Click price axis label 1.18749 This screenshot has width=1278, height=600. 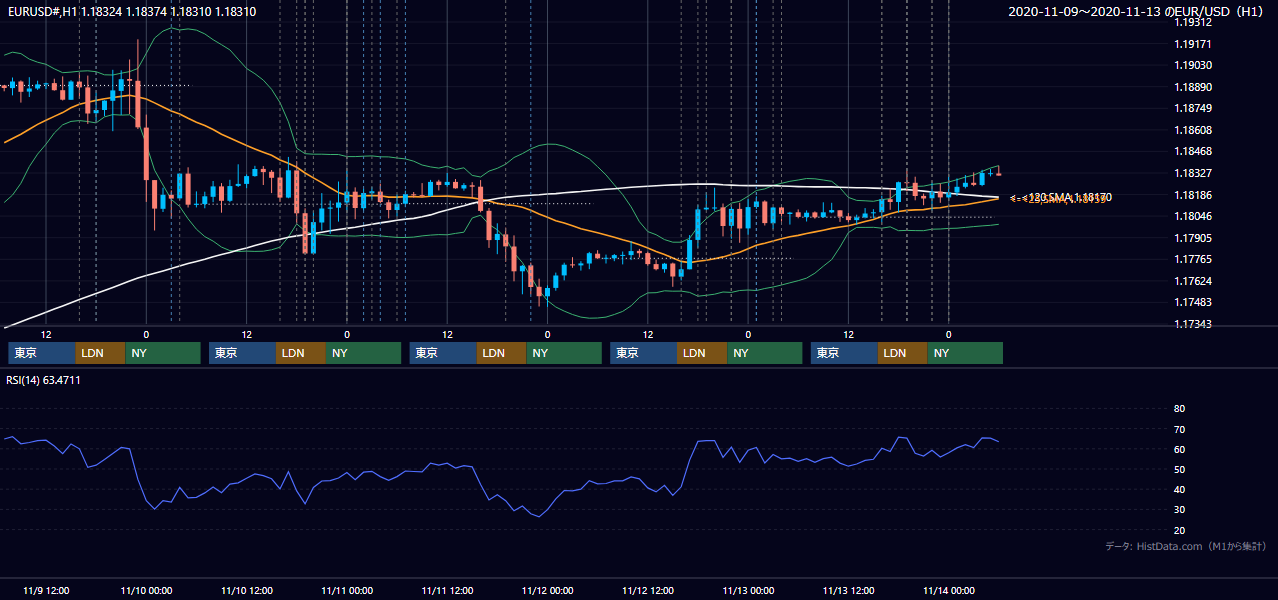tap(1193, 108)
